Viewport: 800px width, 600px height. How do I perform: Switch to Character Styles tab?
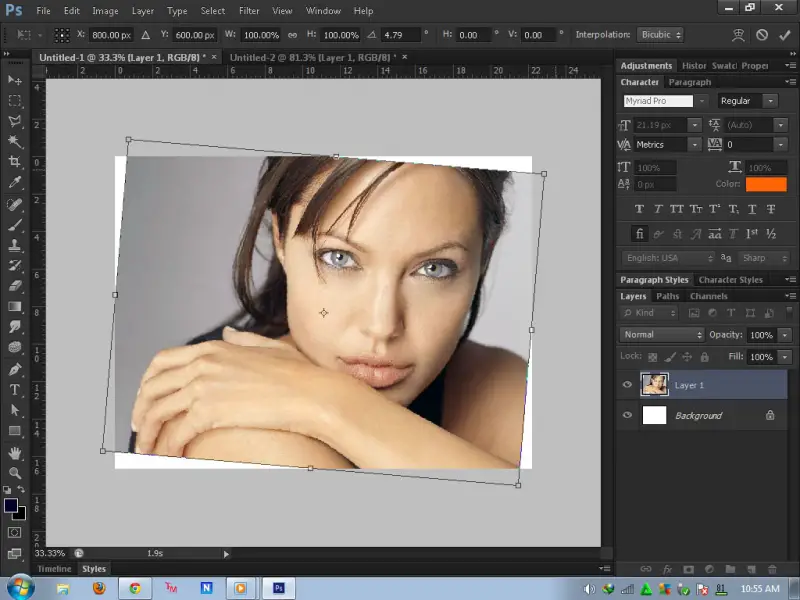[730, 280]
